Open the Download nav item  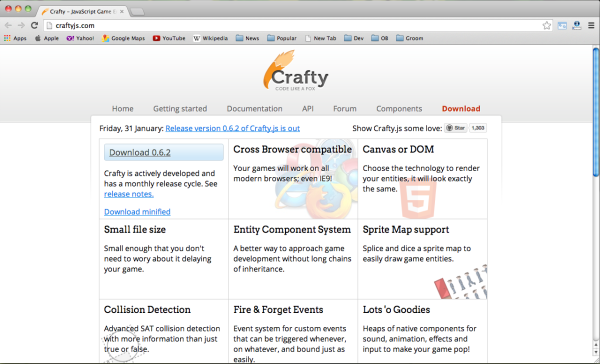click(x=461, y=109)
